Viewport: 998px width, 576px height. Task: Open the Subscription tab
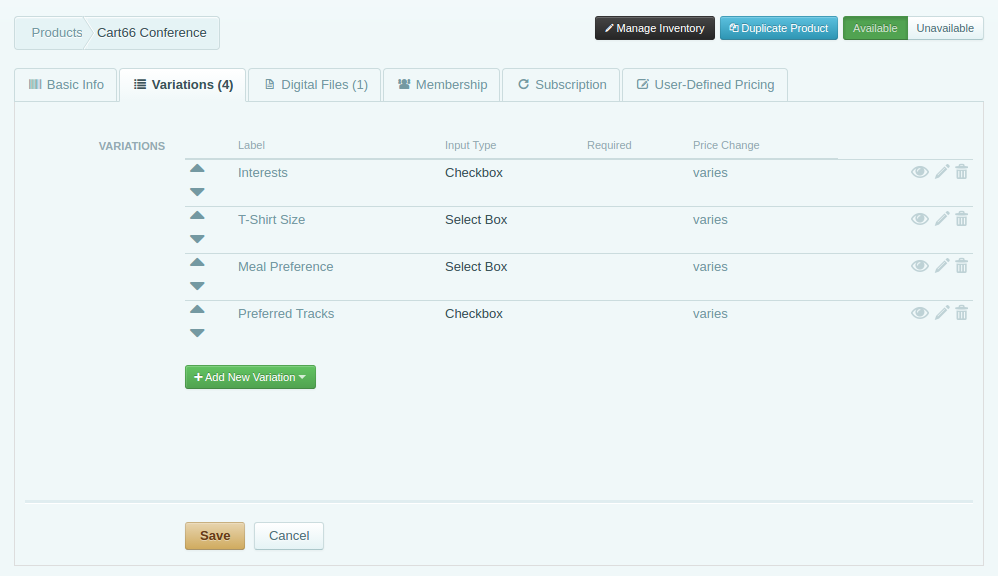[x=562, y=85]
